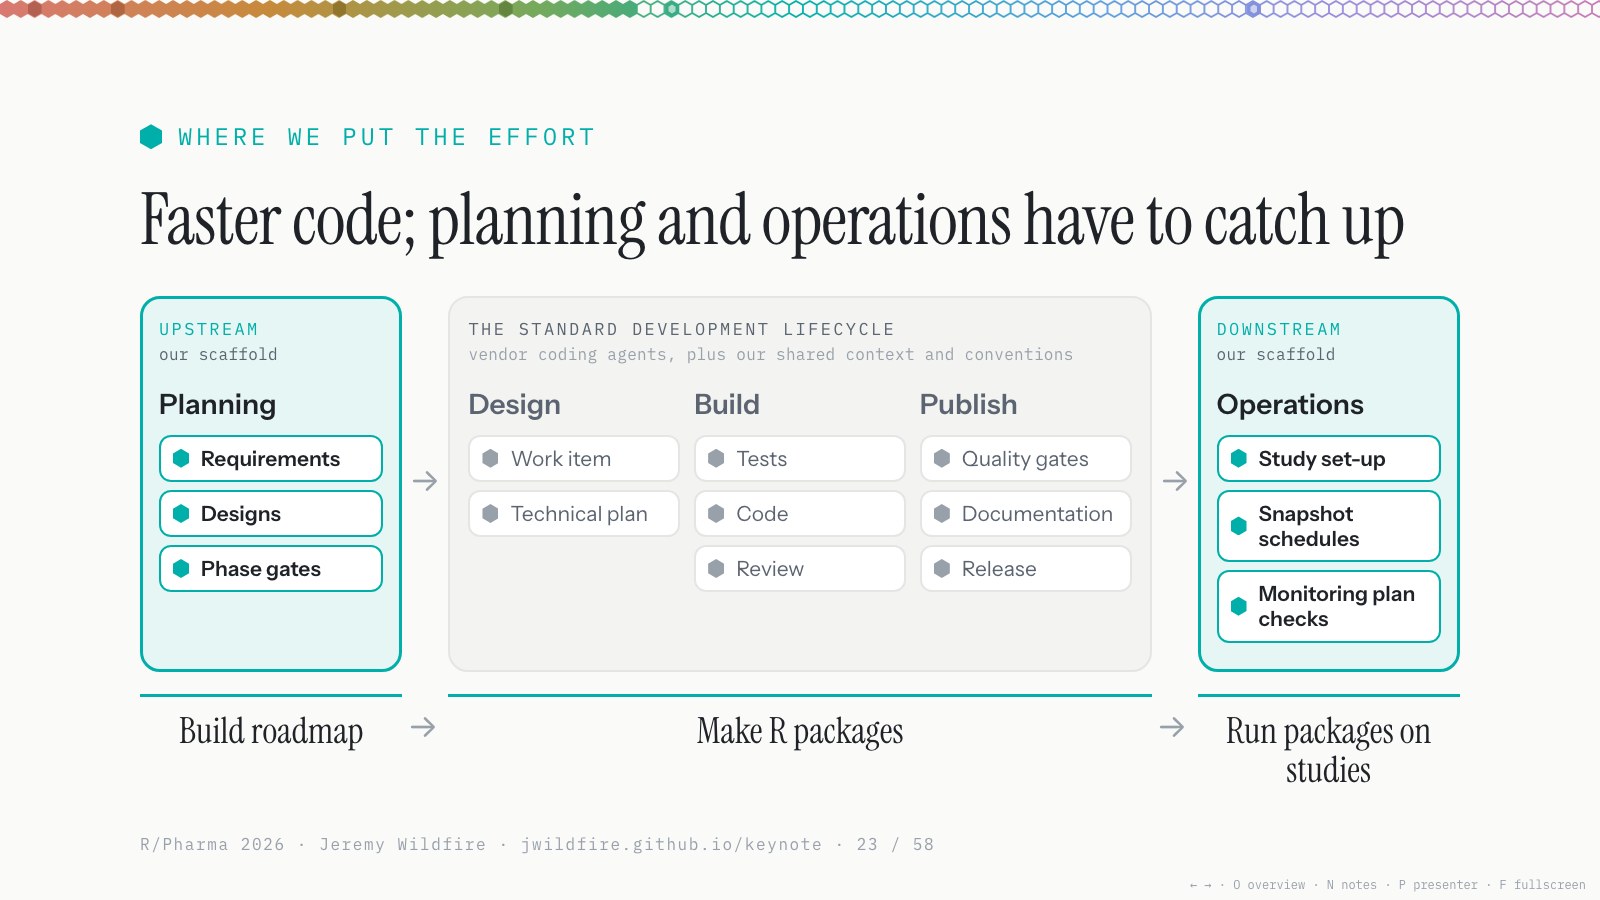This screenshot has height=900, width=1600.
Task: Click the arrow before Run packages on studies
Action: coord(1172,727)
